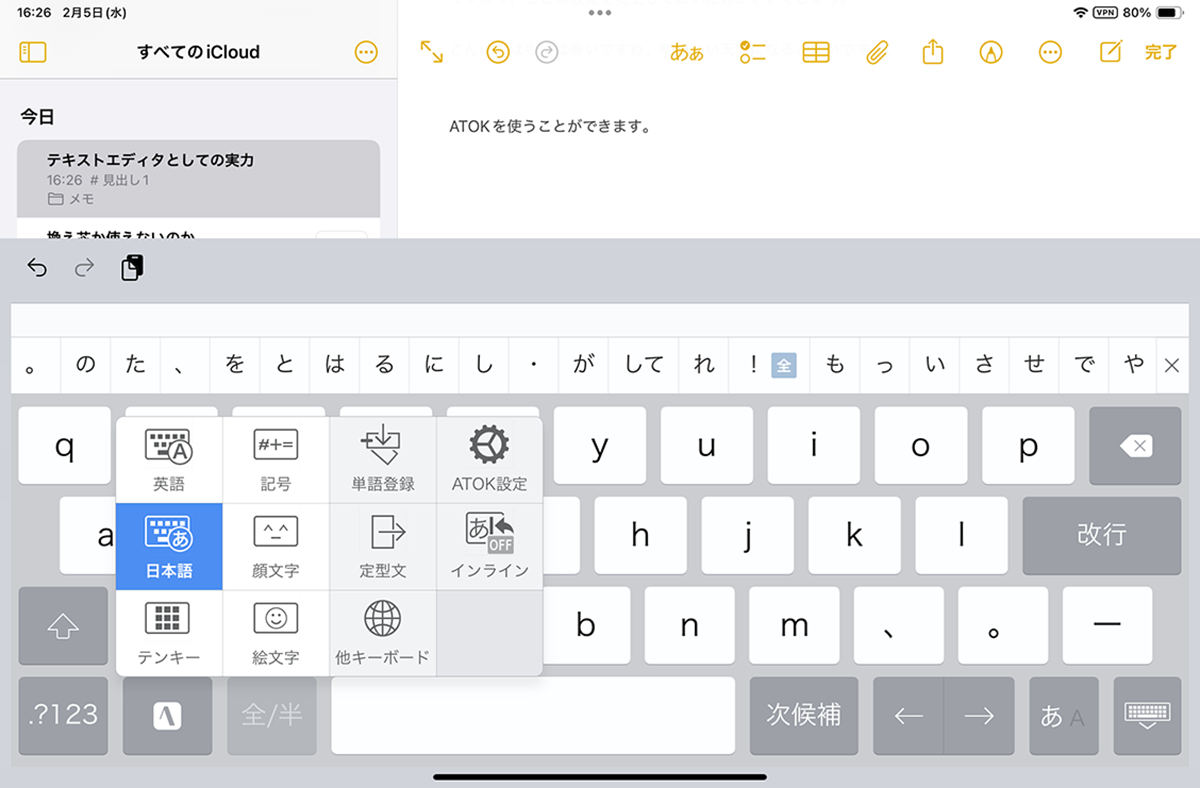Screen dimensions: 1200x788
Task: Open 絵文字 emoji keyboard
Action: point(276,633)
